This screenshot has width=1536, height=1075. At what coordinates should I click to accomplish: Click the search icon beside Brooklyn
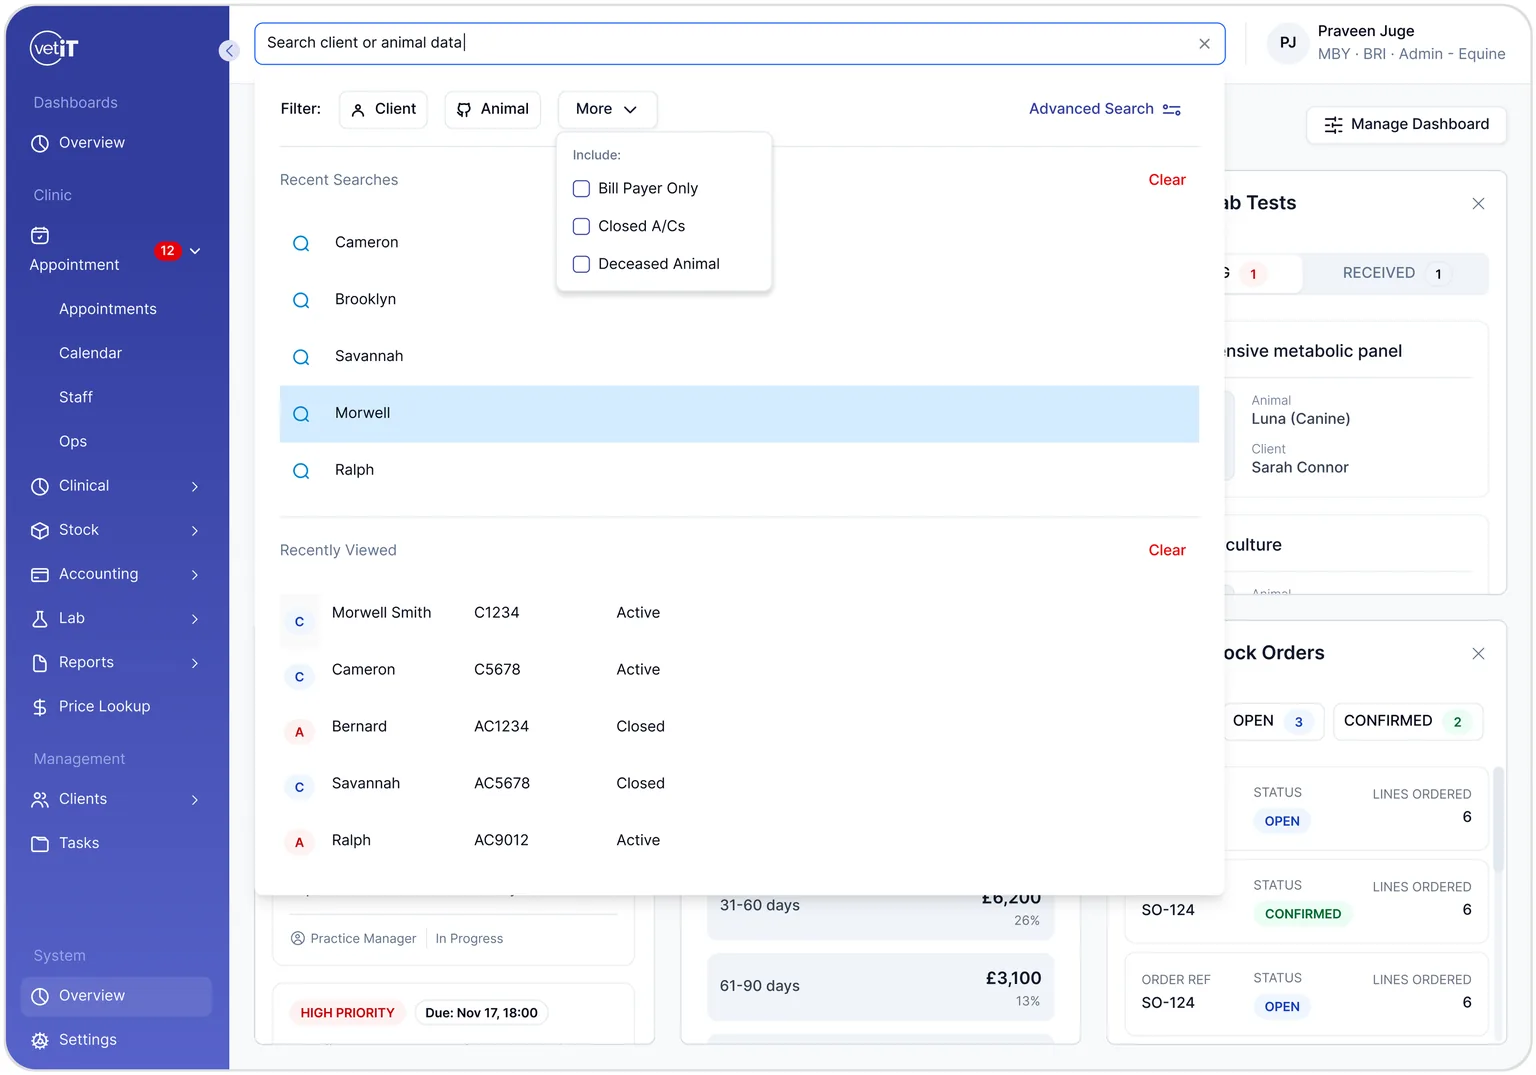pos(301,300)
